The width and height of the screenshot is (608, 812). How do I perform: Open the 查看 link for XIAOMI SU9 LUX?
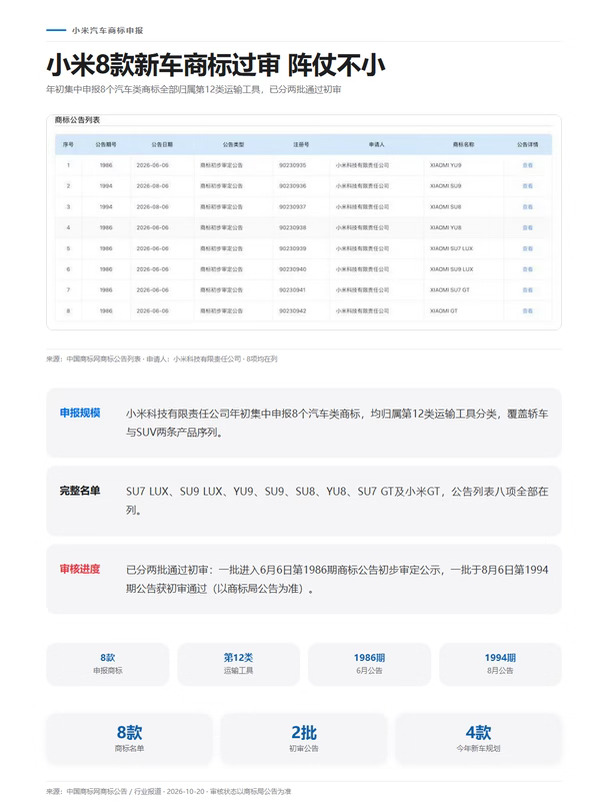click(x=527, y=269)
